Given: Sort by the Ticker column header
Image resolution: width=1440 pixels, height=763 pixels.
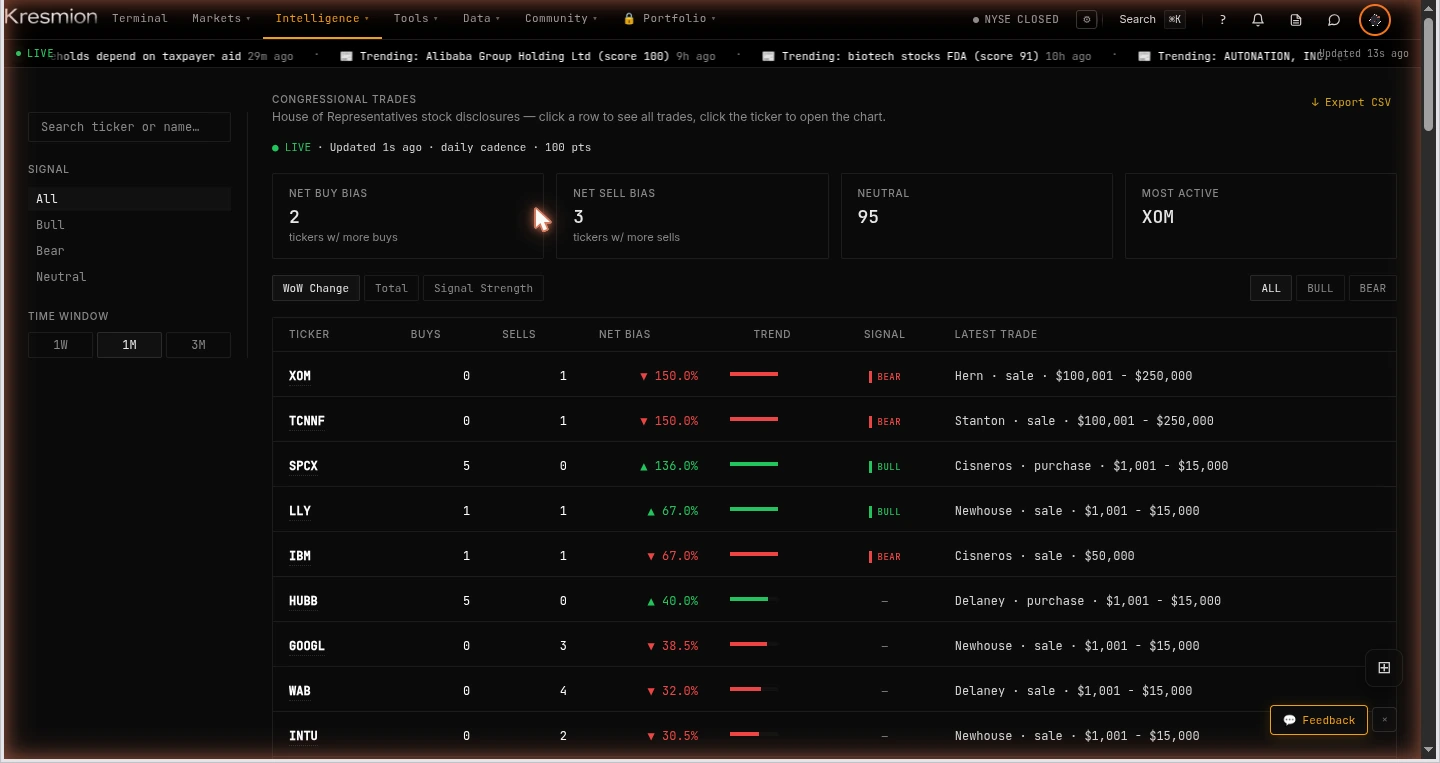Looking at the screenshot, I should pos(309,334).
